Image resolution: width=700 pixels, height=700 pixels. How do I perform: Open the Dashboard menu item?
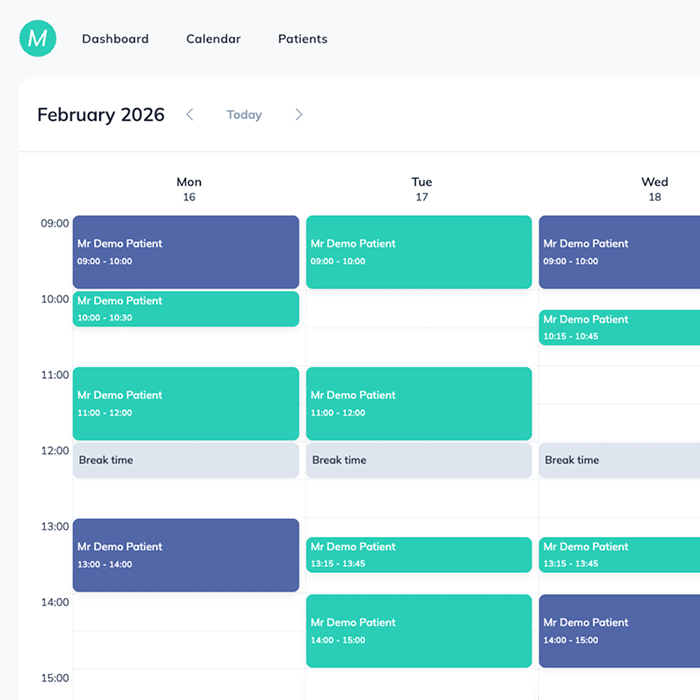115,39
